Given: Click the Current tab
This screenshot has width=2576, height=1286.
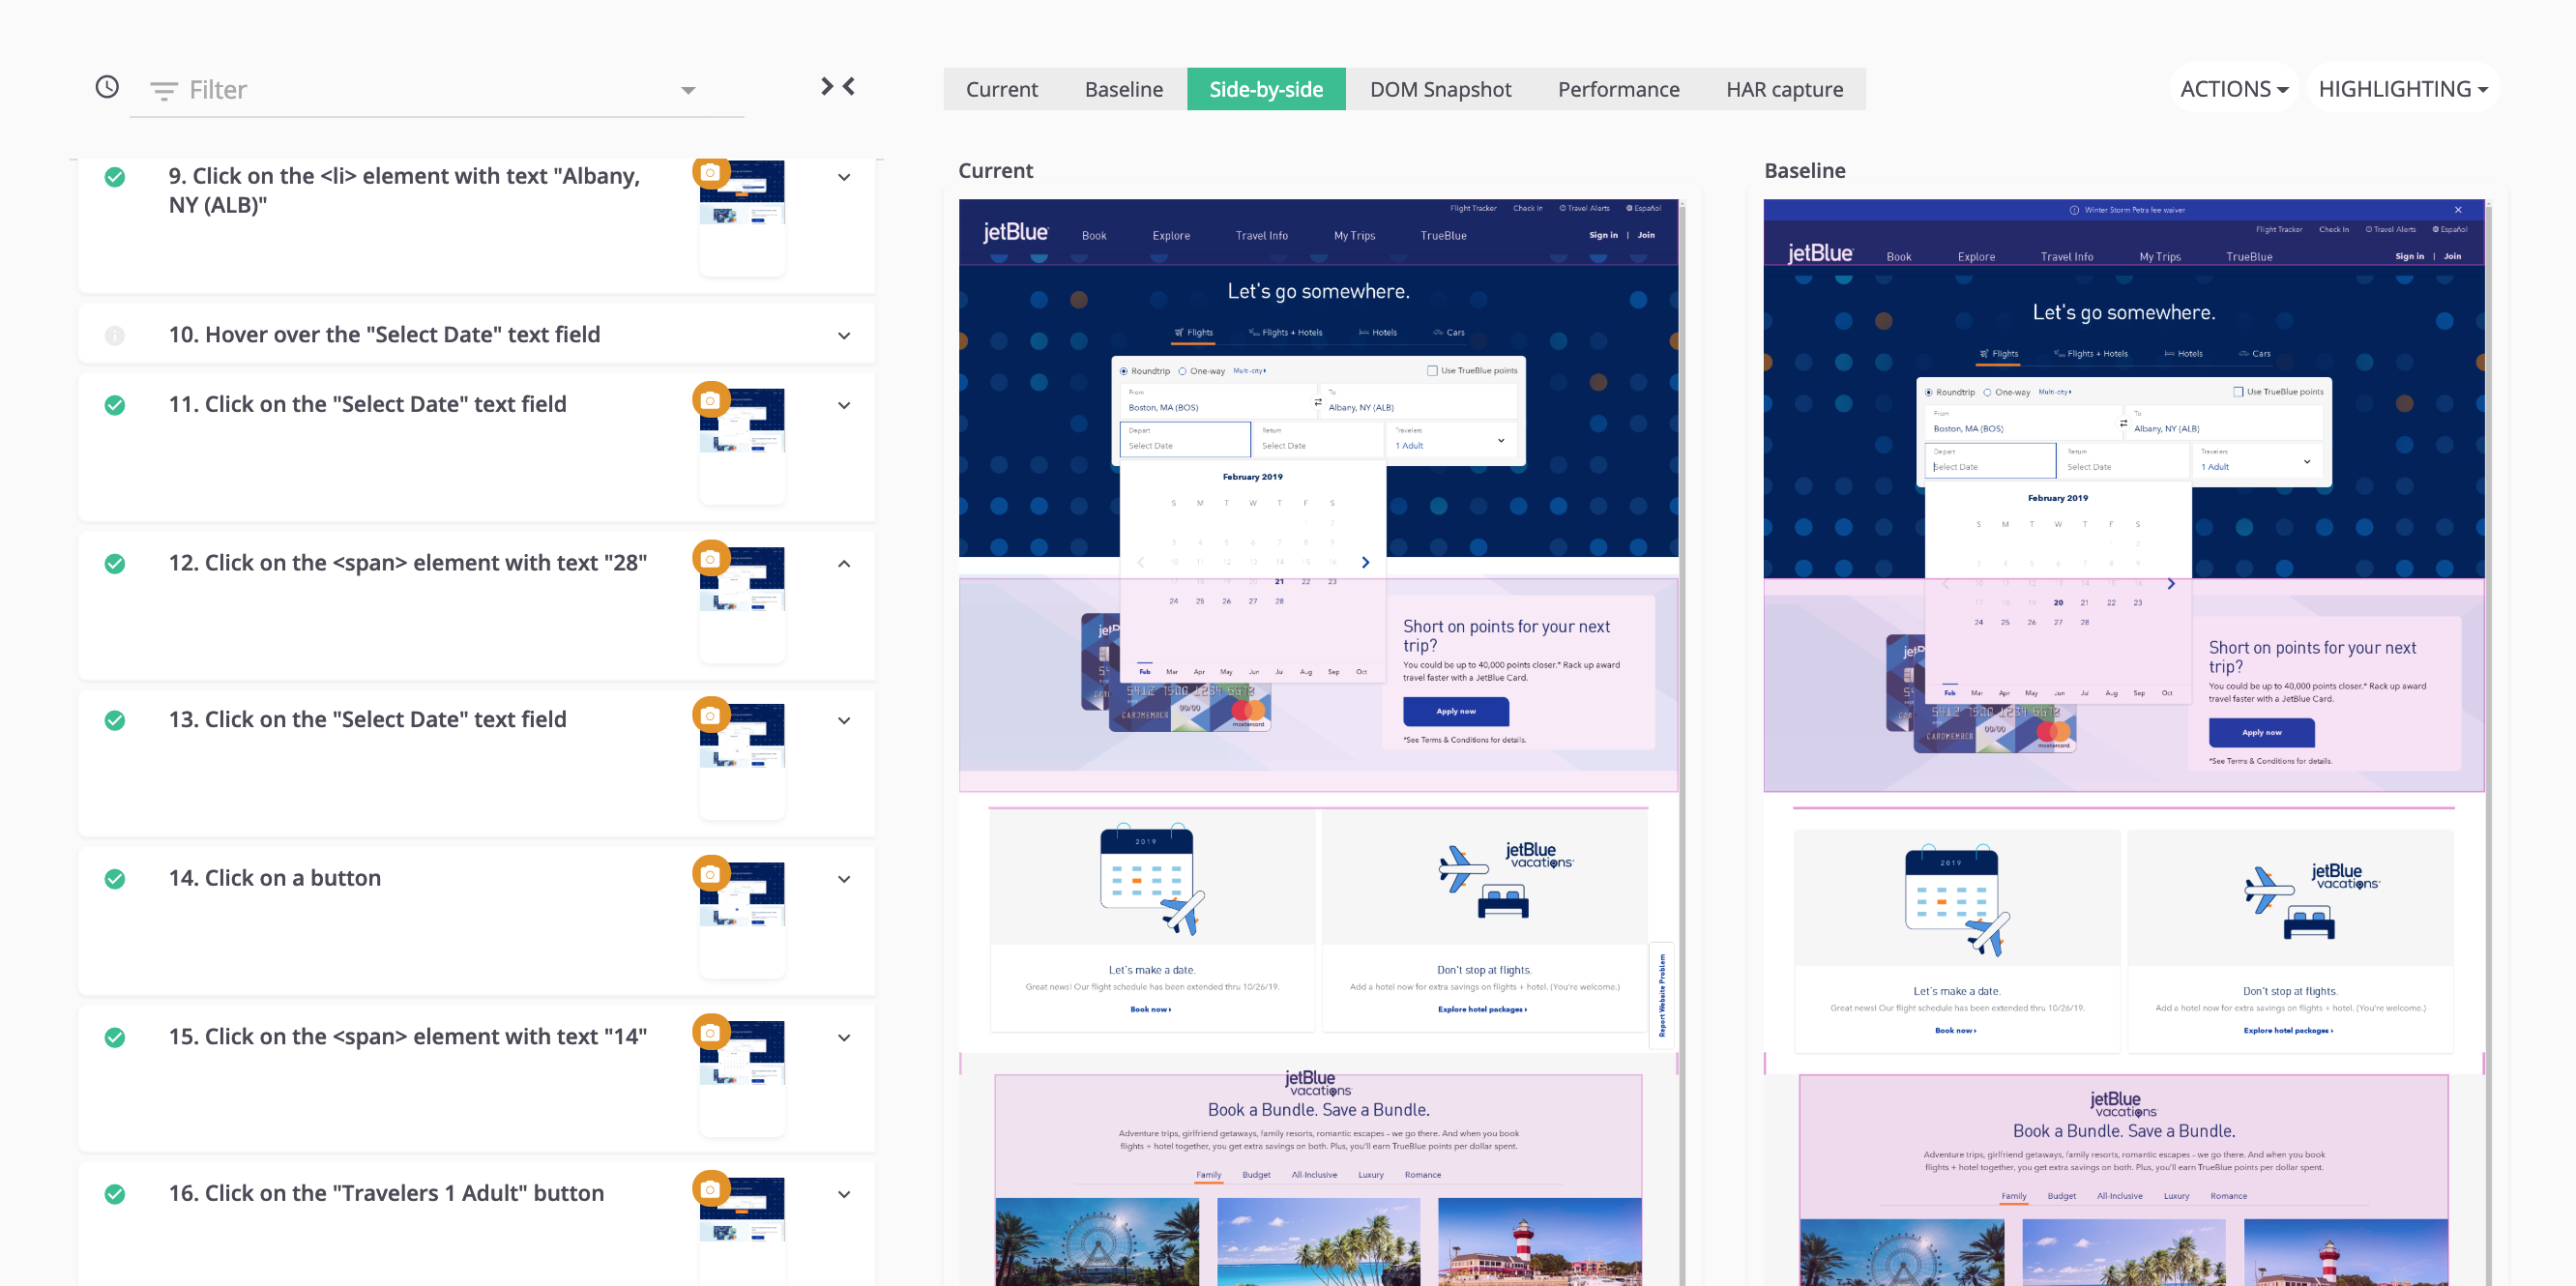Looking at the screenshot, I should coord(1002,89).
